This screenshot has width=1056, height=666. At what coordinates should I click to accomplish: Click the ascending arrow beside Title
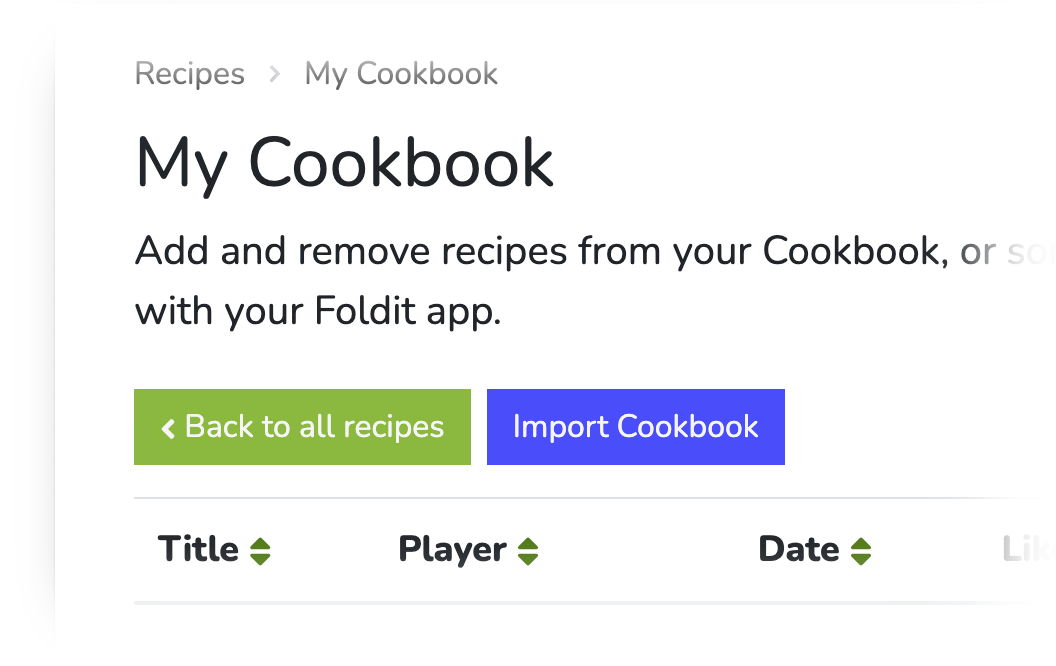260,544
